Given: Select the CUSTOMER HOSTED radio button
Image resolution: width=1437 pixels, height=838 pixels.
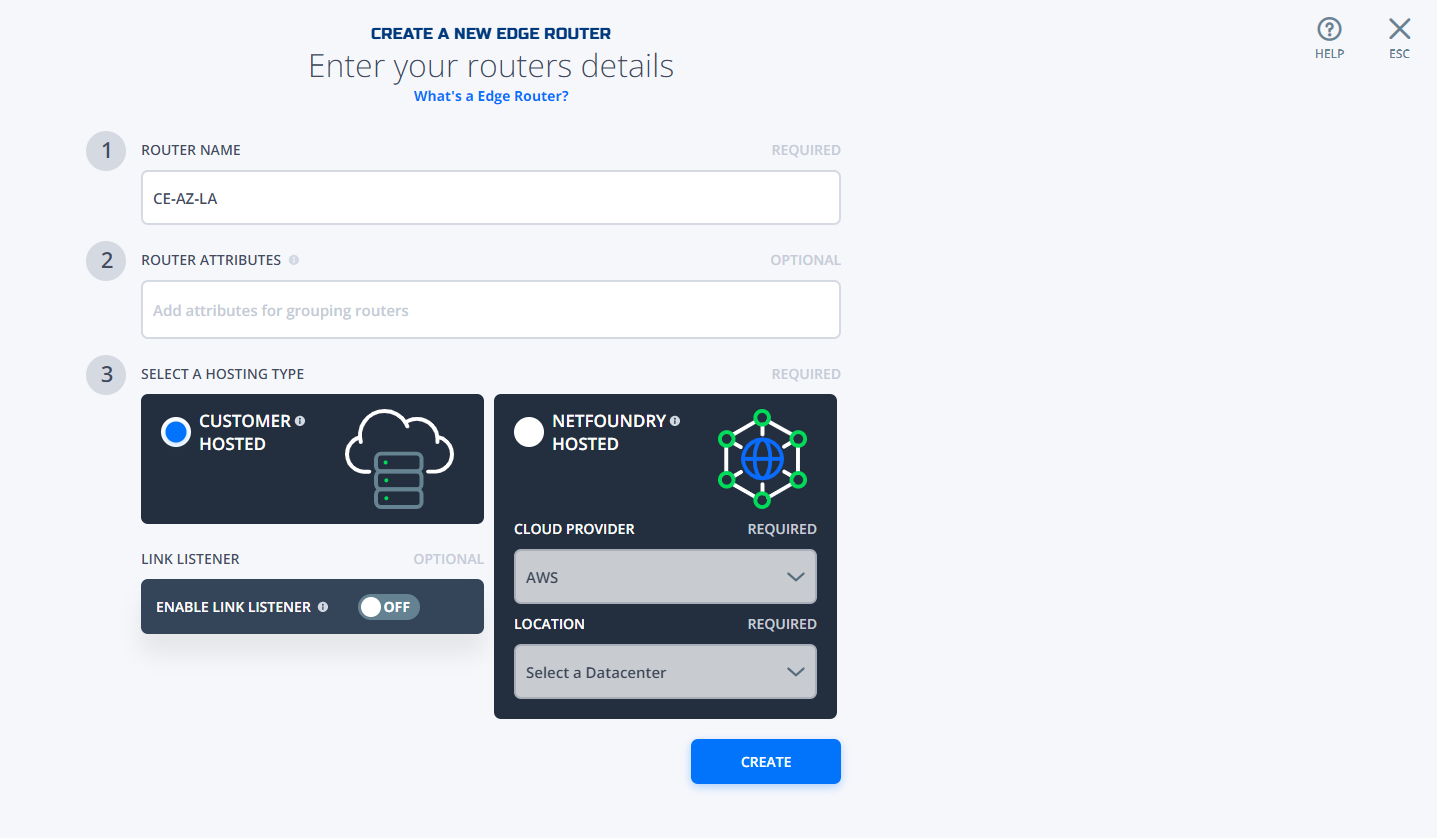Looking at the screenshot, I should tap(176, 432).
